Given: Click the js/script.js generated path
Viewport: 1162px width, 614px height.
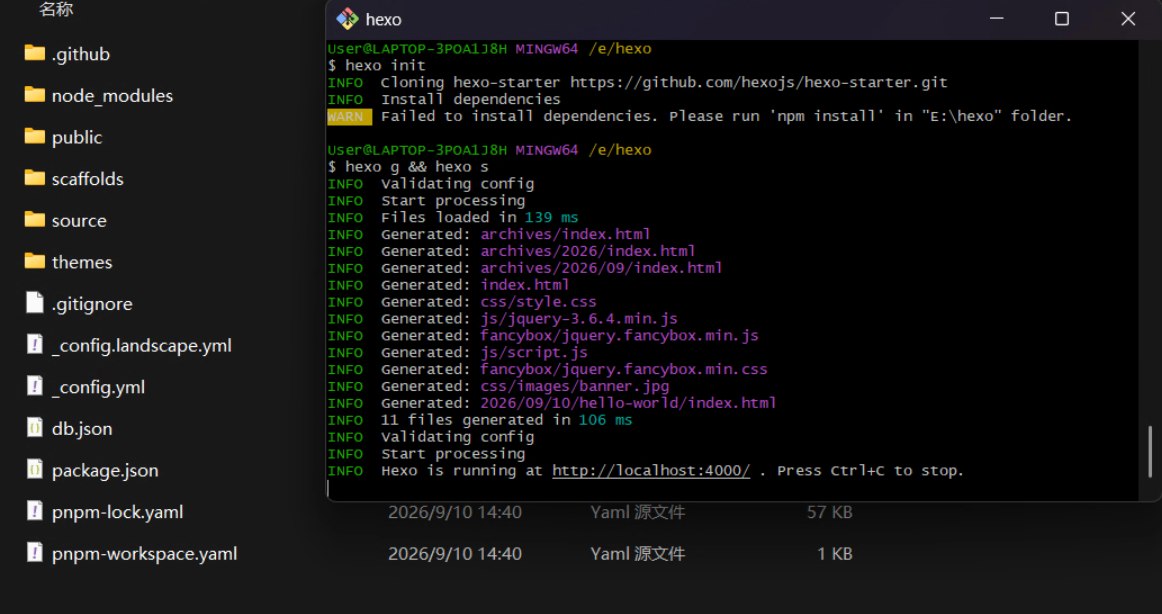Looking at the screenshot, I should pyautogui.click(x=534, y=353).
